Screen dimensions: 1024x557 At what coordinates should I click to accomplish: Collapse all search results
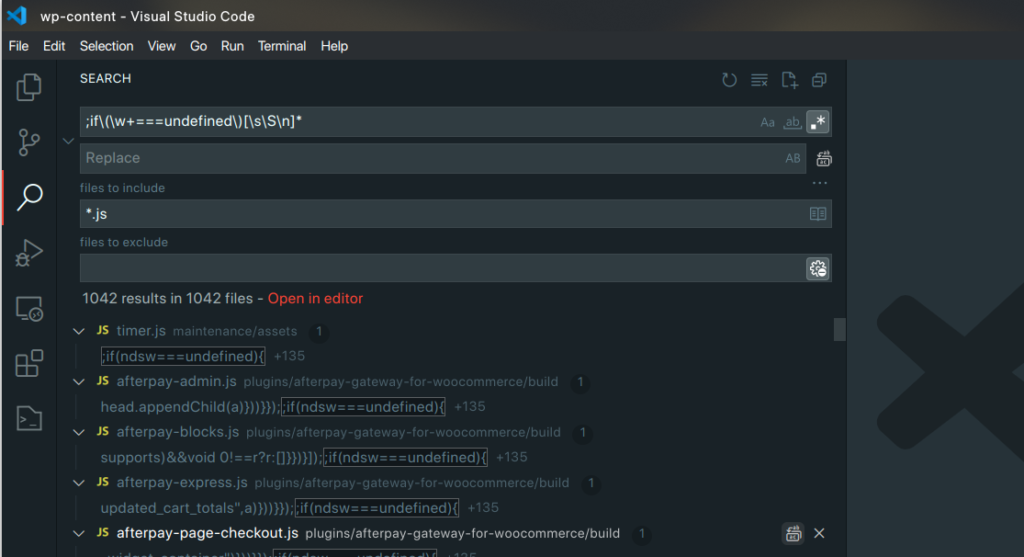[819, 80]
